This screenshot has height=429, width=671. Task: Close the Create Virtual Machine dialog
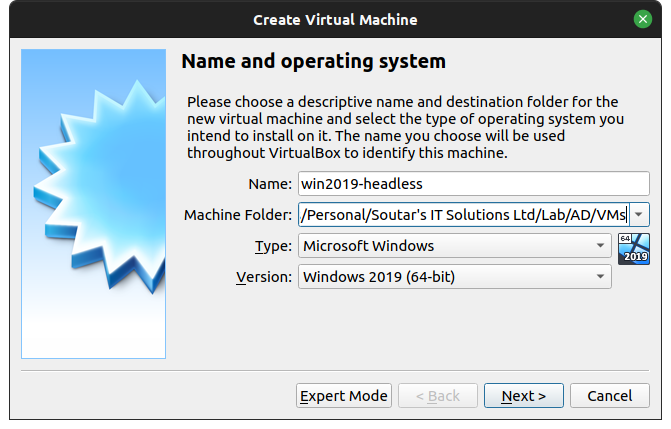(x=642, y=19)
